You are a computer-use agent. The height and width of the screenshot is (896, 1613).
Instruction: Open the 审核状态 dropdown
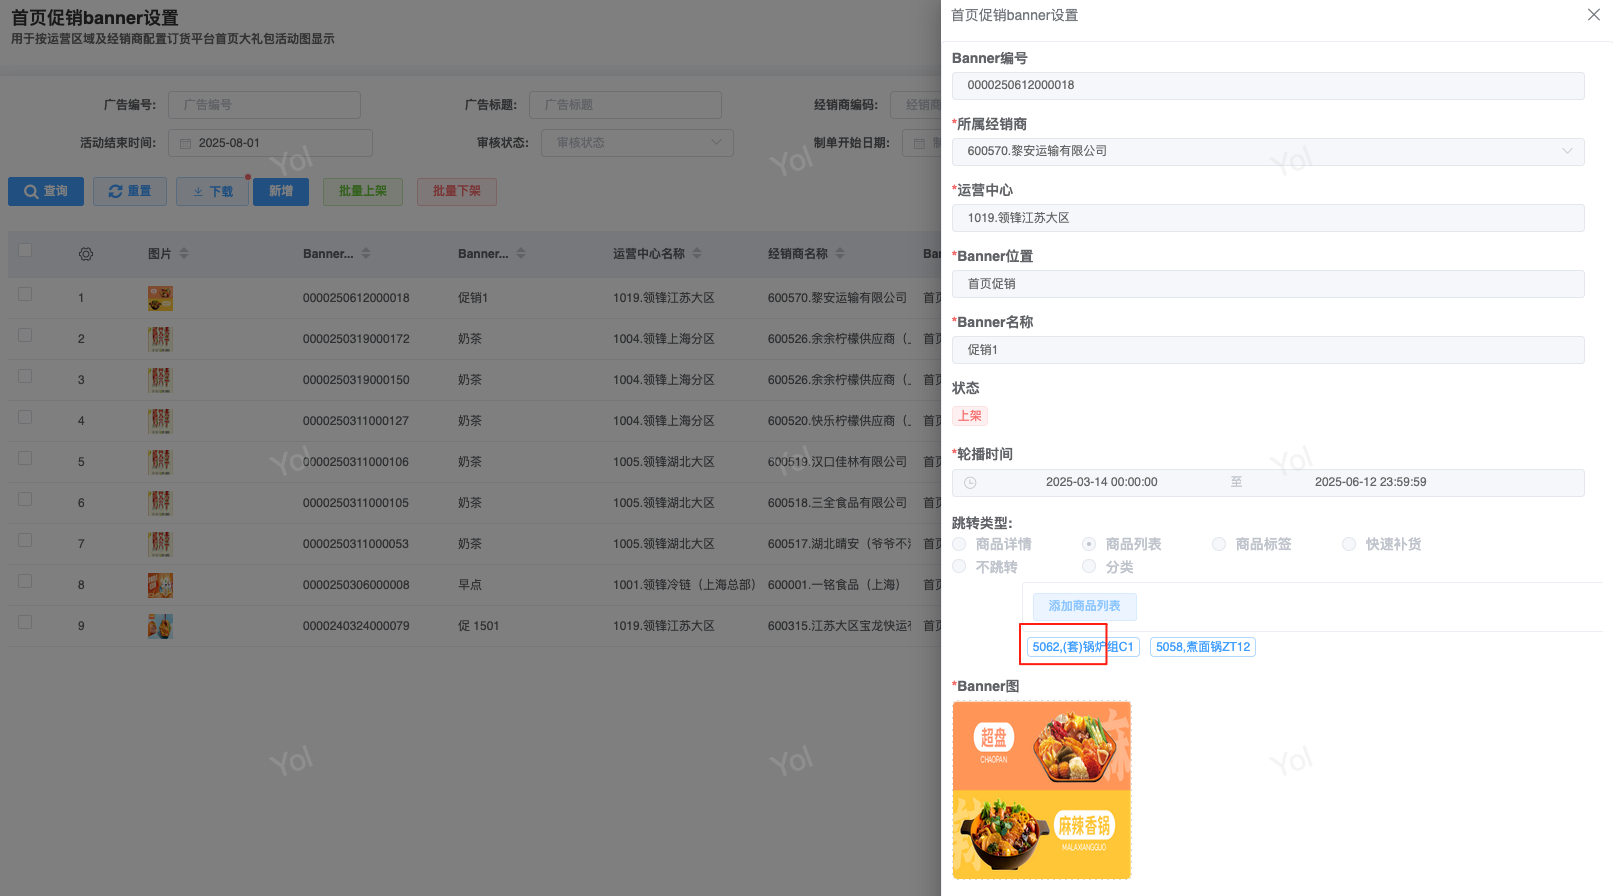(x=637, y=143)
